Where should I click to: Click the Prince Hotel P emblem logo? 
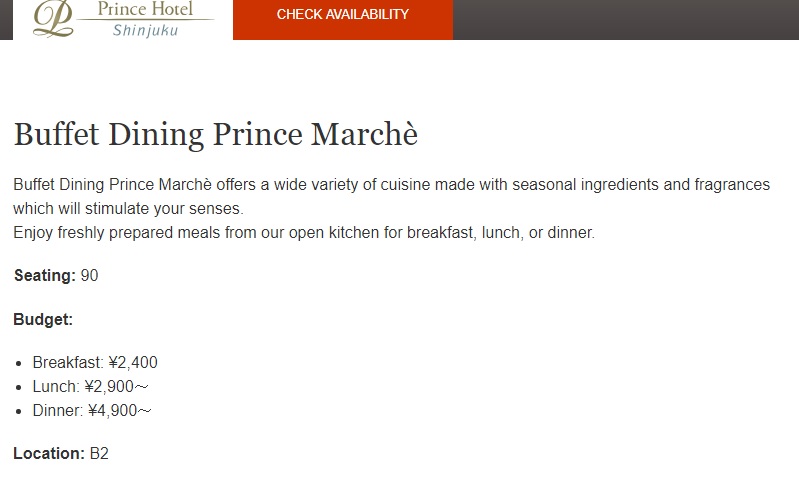(53, 19)
